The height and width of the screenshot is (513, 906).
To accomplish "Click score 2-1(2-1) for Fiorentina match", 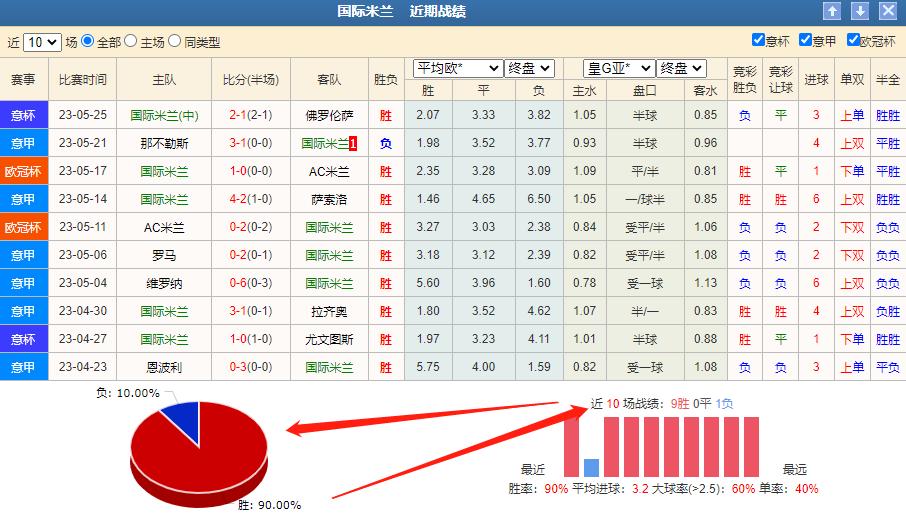I will [x=251, y=115].
